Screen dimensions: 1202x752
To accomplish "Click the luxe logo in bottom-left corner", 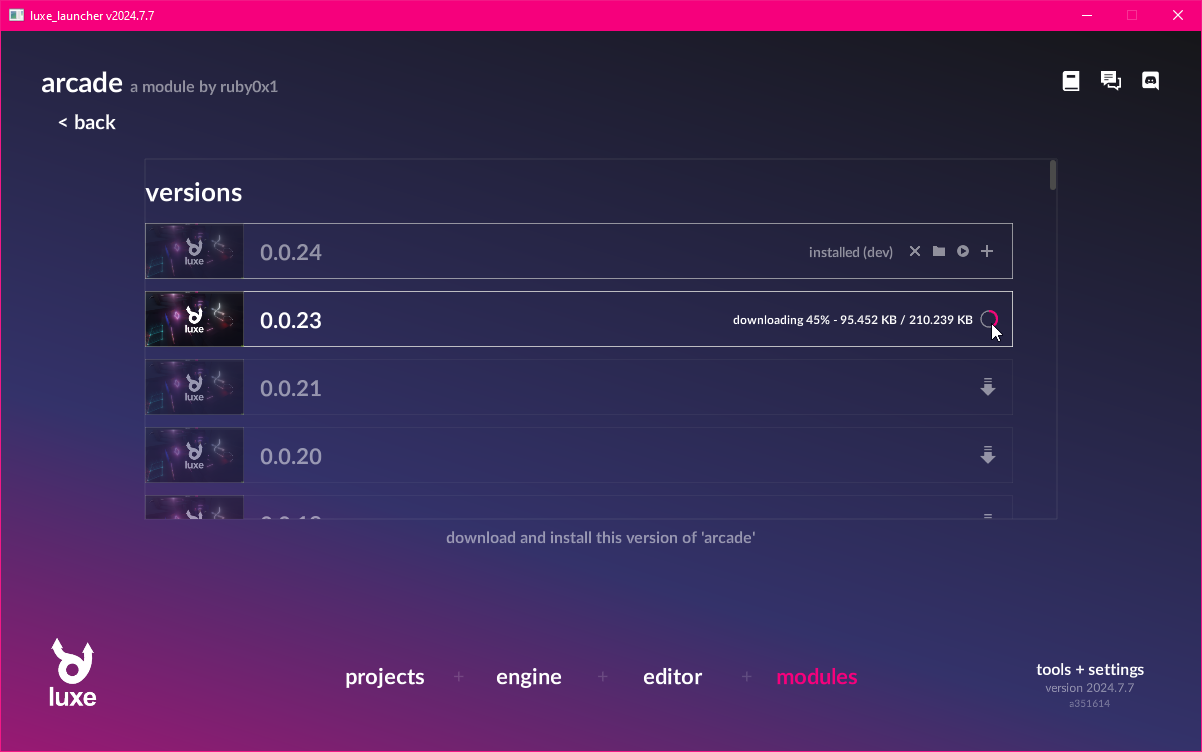I will tap(72, 672).
